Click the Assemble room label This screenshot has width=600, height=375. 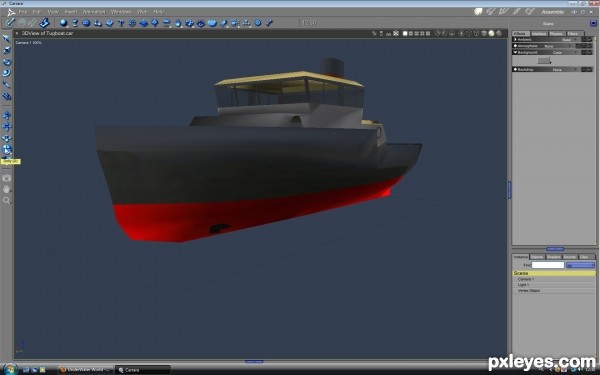click(x=553, y=12)
